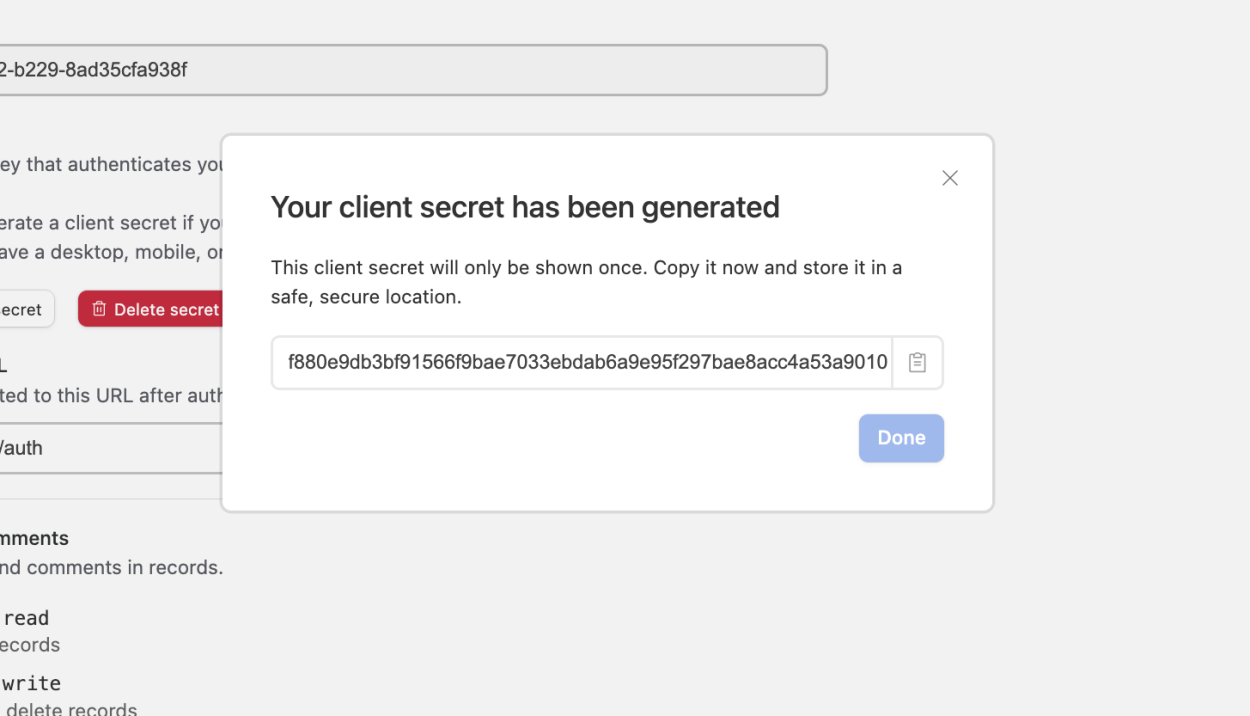This screenshot has width=1250, height=716.
Task: Close the client secret dialog with the X
Action: point(950,178)
